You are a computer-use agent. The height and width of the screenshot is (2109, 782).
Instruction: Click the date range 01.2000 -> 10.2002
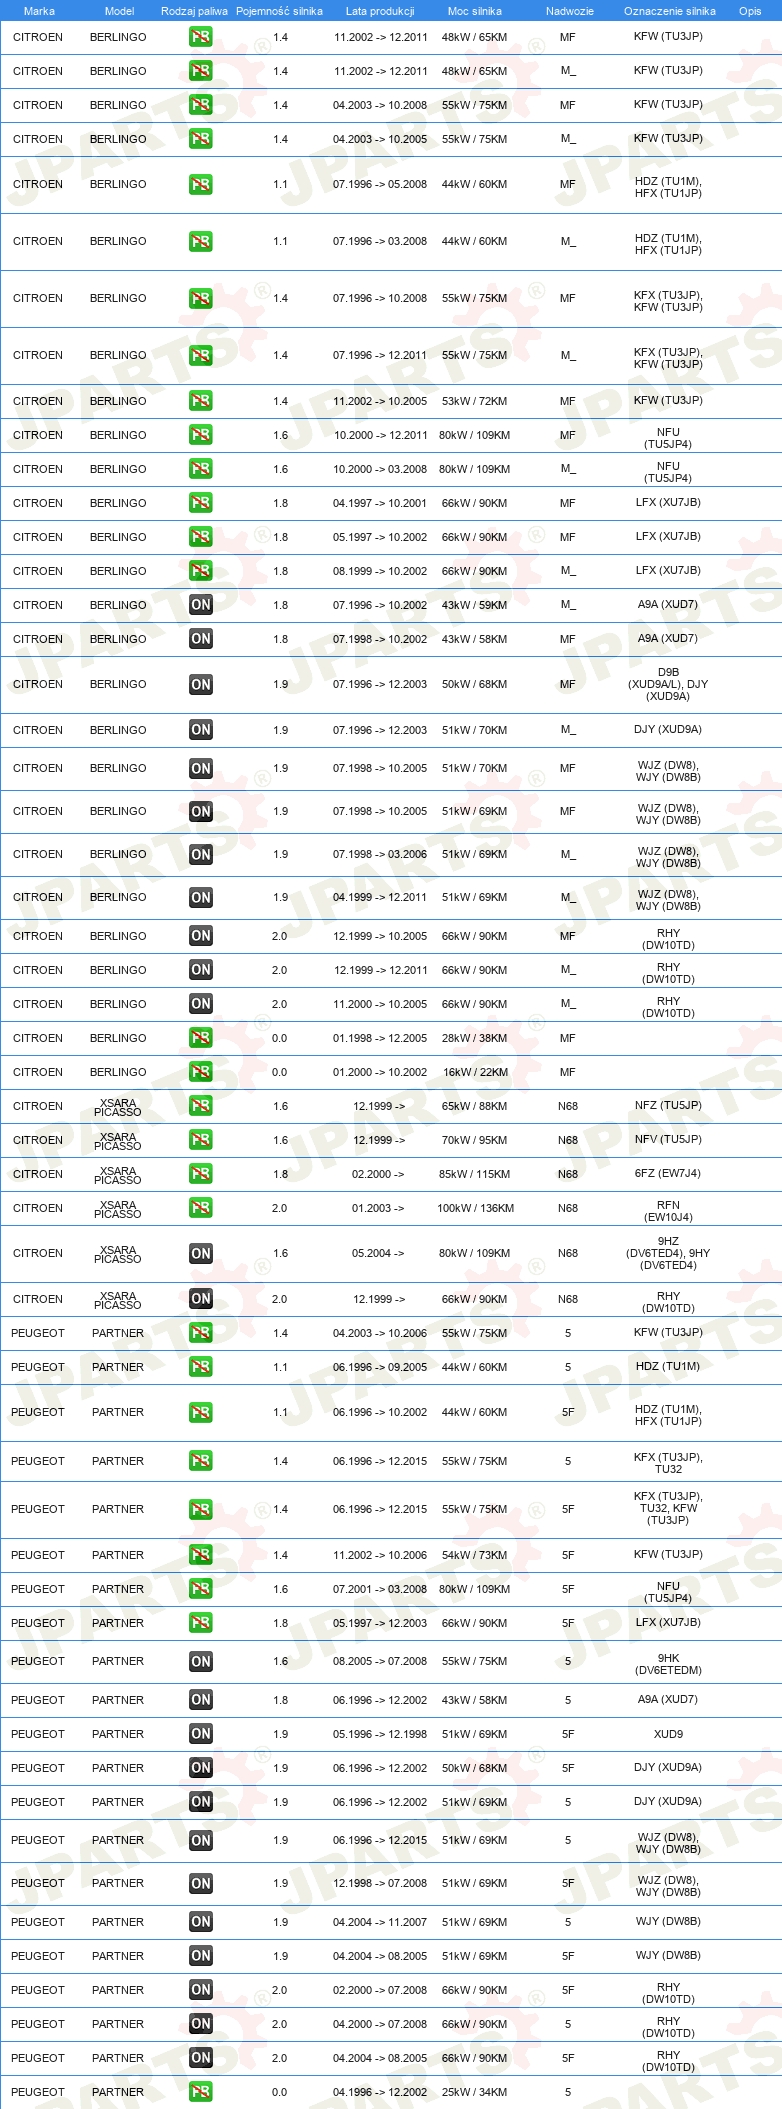pos(380,1072)
